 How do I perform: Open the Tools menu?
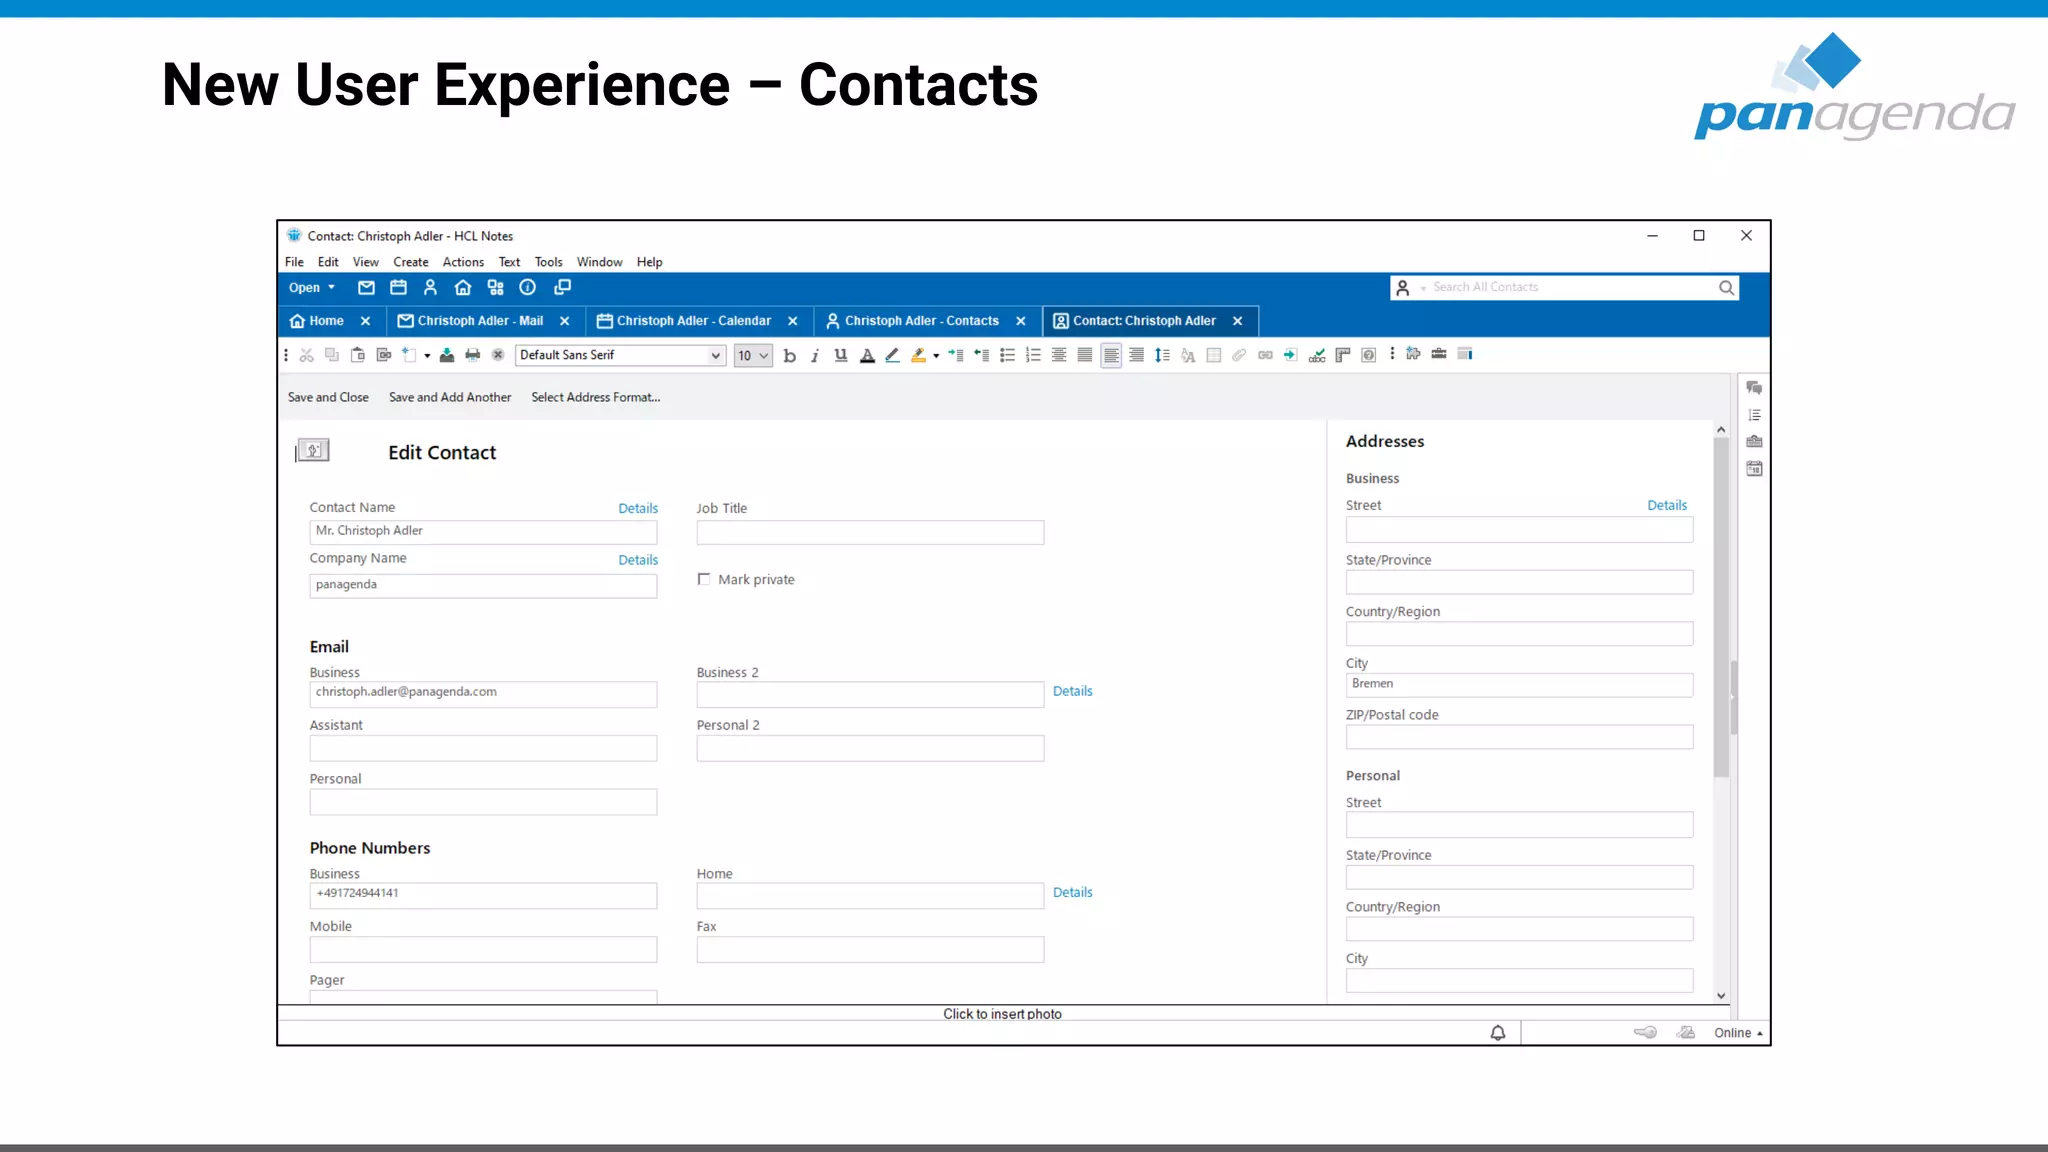(x=548, y=262)
